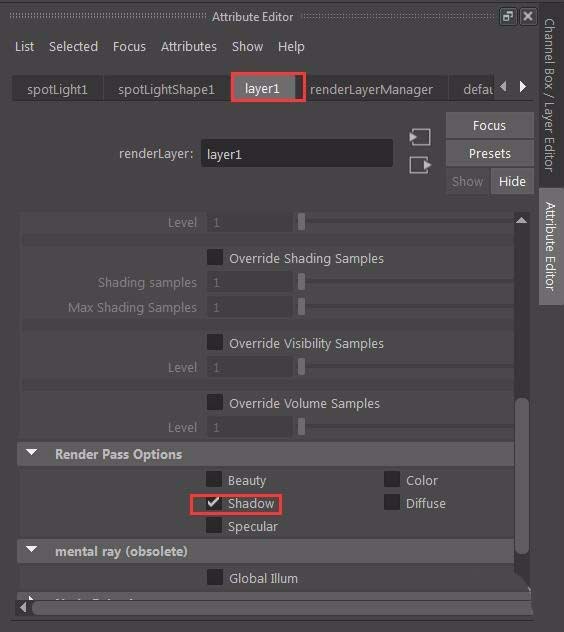
Task: Open the Show menu
Action: [x=247, y=47]
